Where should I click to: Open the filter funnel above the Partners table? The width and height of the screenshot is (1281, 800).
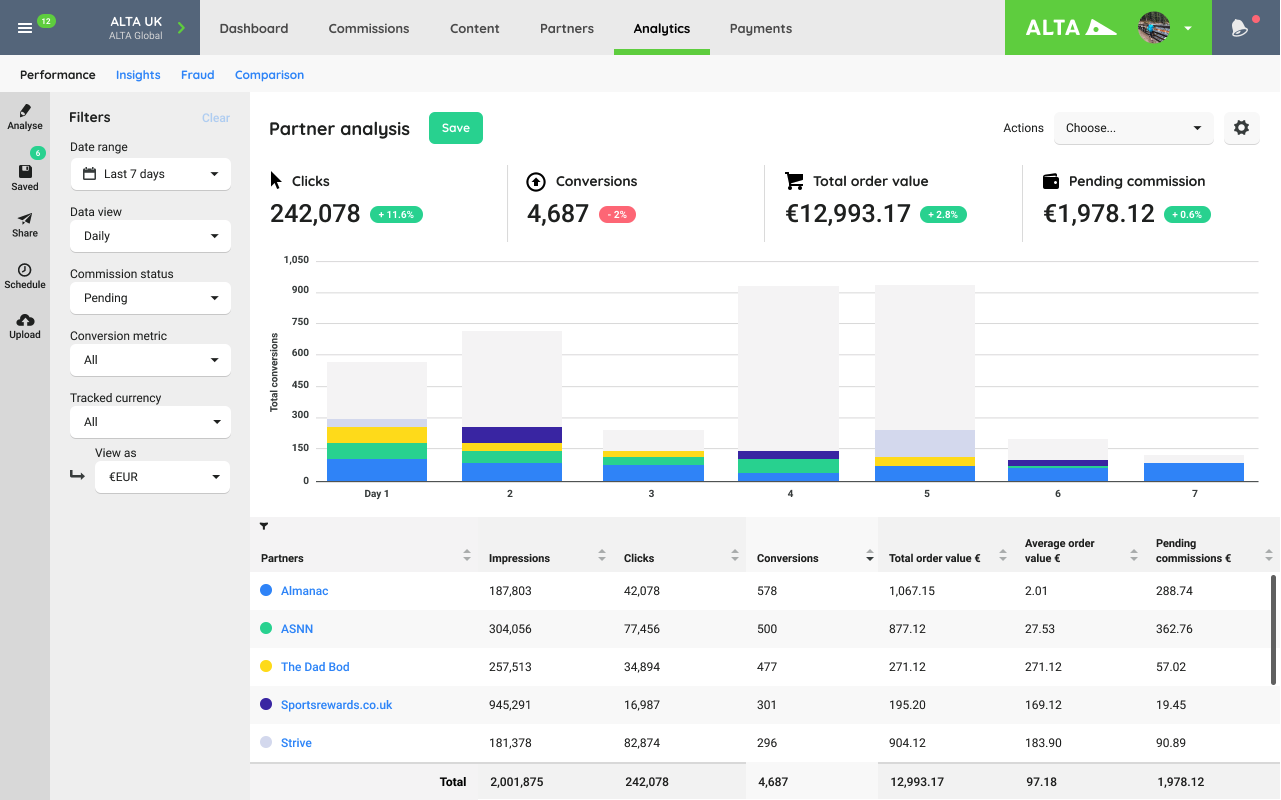pyautogui.click(x=264, y=526)
